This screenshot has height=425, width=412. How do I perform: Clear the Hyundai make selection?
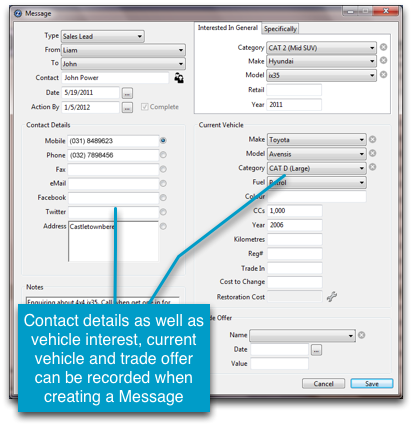tap(383, 60)
